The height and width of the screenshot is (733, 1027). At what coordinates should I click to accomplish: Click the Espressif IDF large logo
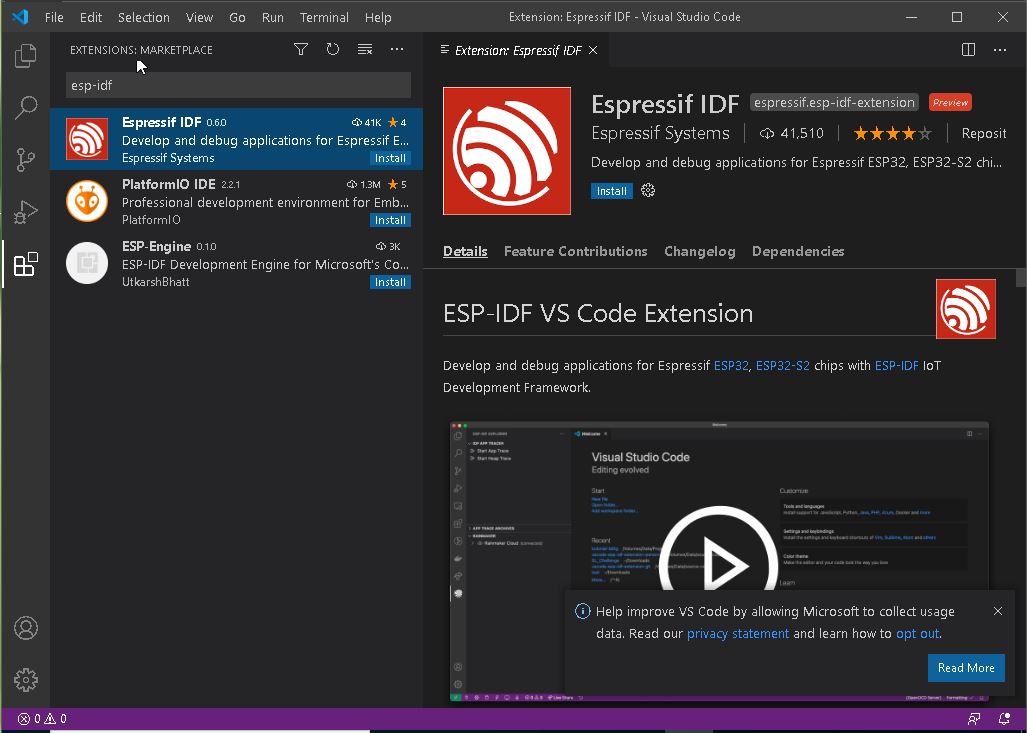click(x=507, y=151)
